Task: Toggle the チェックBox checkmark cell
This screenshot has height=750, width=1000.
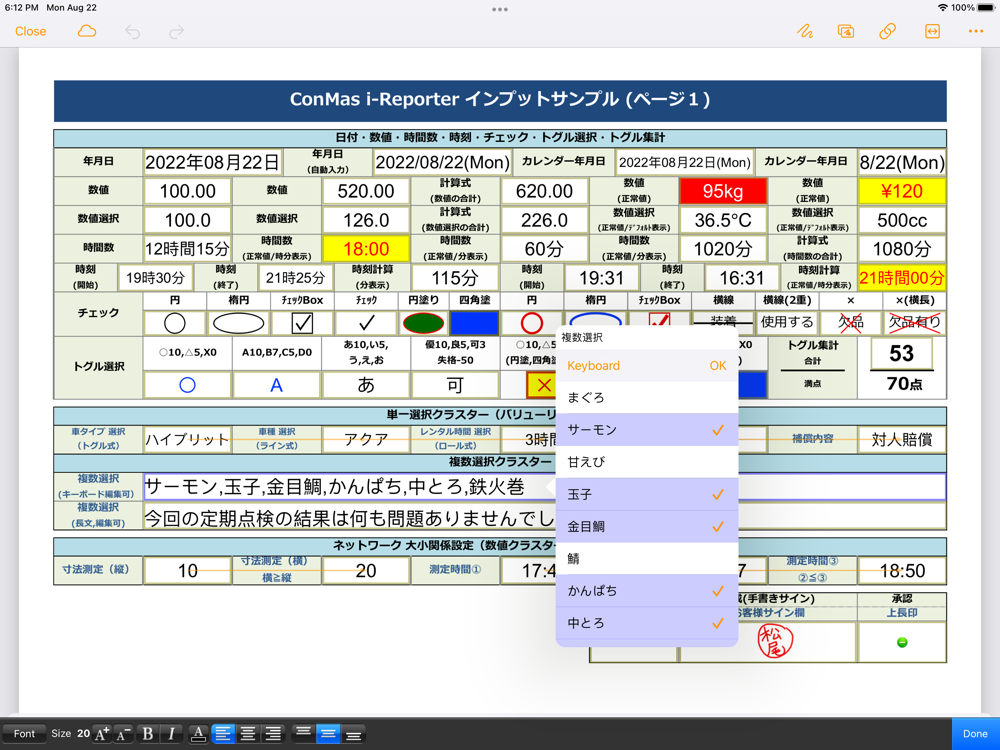Action: 302,323
